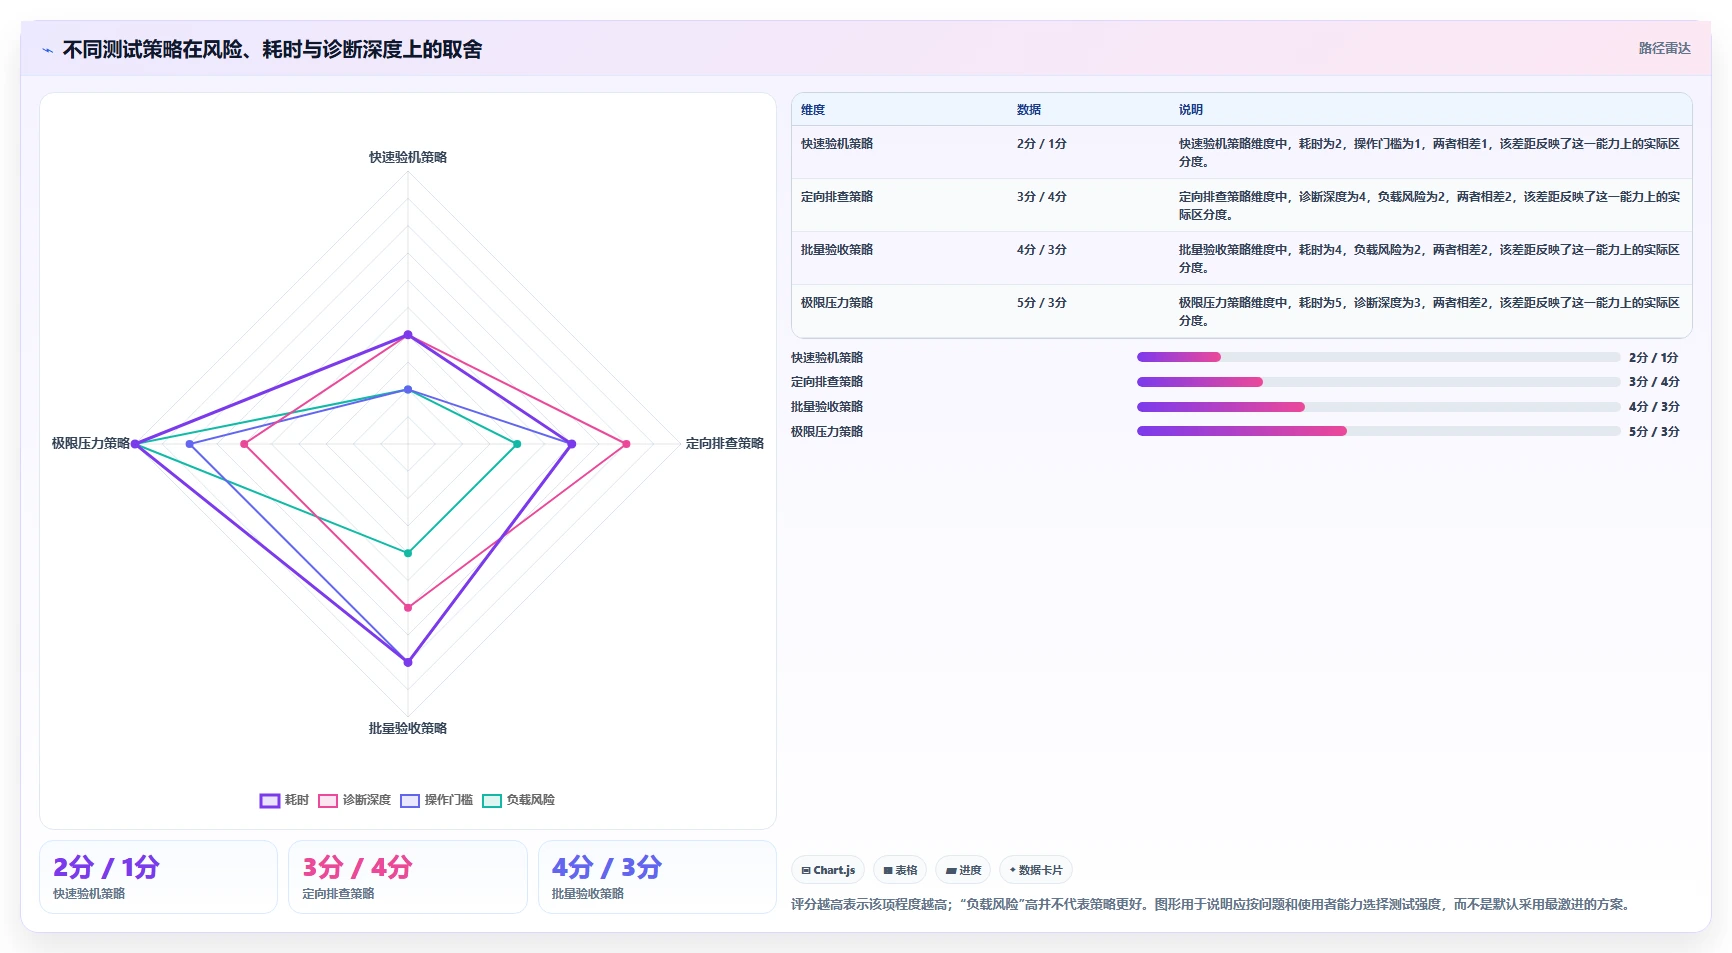The image size is (1732, 953).
Task: Click the 批量验收策略 progress bar
Action: pyautogui.click(x=1378, y=407)
